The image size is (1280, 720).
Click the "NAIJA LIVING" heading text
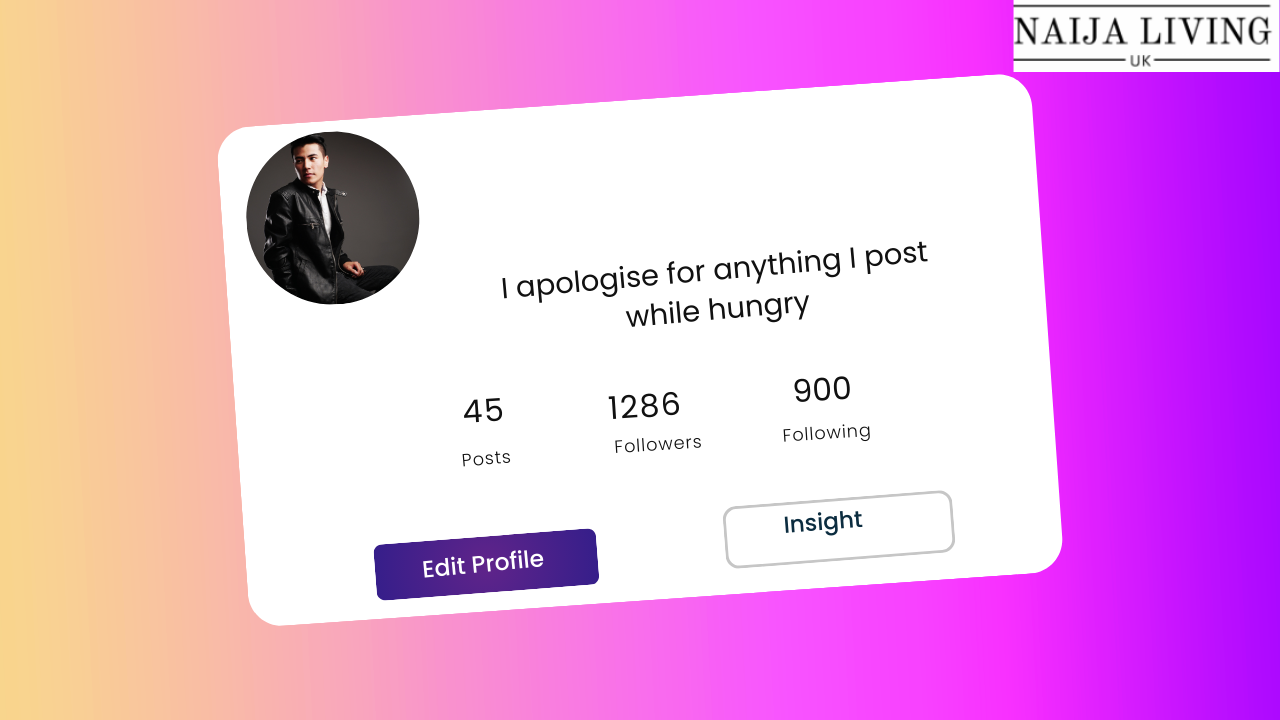click(1142, 30)
